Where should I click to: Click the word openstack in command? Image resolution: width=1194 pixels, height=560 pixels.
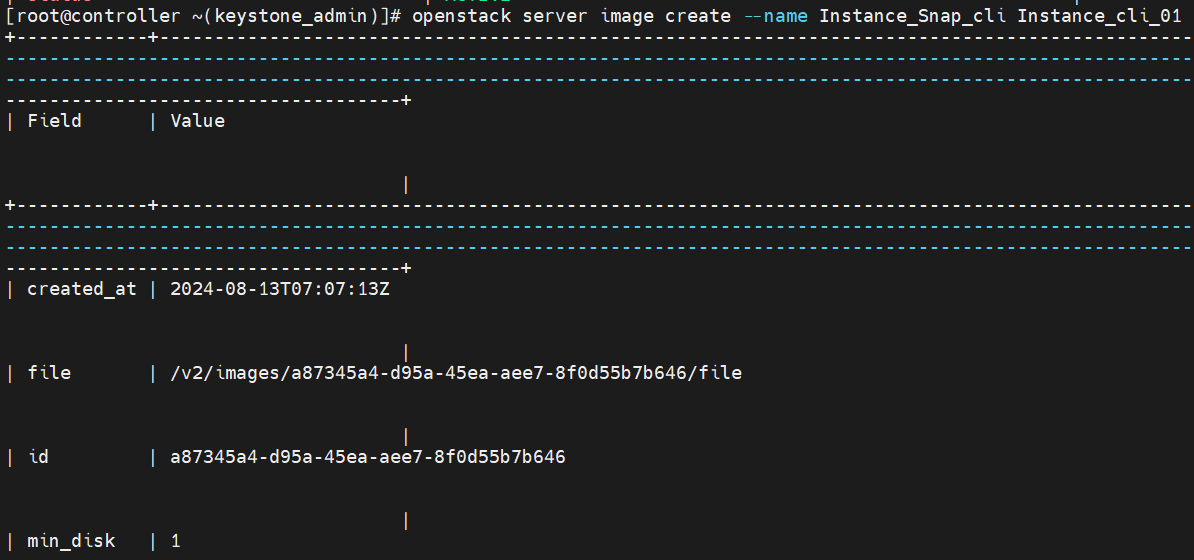[461, 16]
